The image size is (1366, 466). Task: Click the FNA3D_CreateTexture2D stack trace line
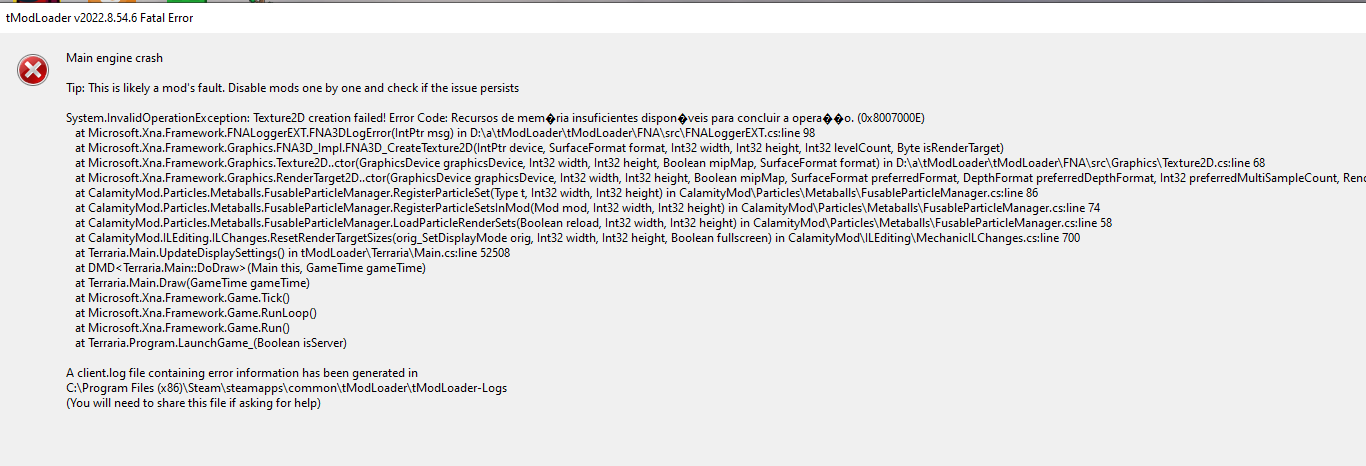click(539, 148)
